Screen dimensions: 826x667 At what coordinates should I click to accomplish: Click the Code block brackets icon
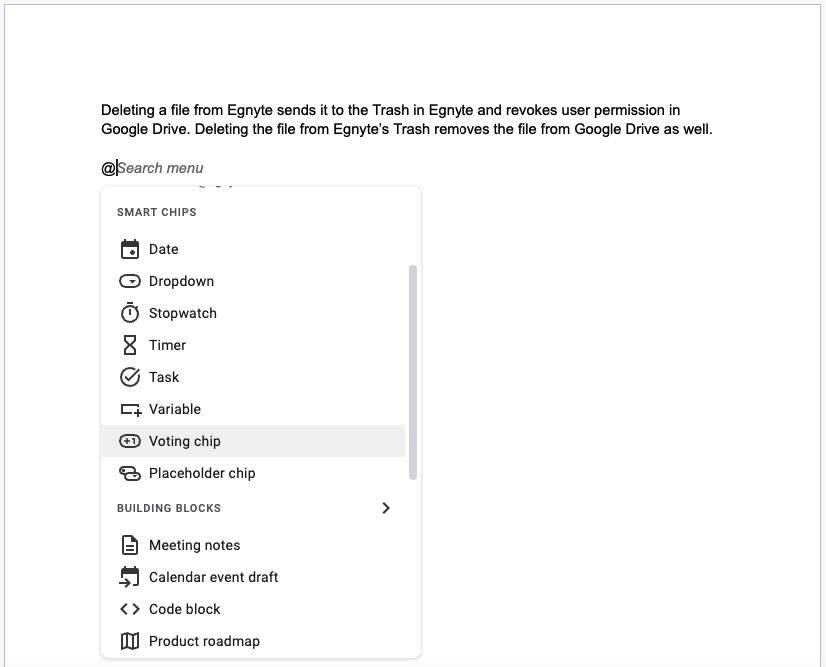[x=130, y=609]
